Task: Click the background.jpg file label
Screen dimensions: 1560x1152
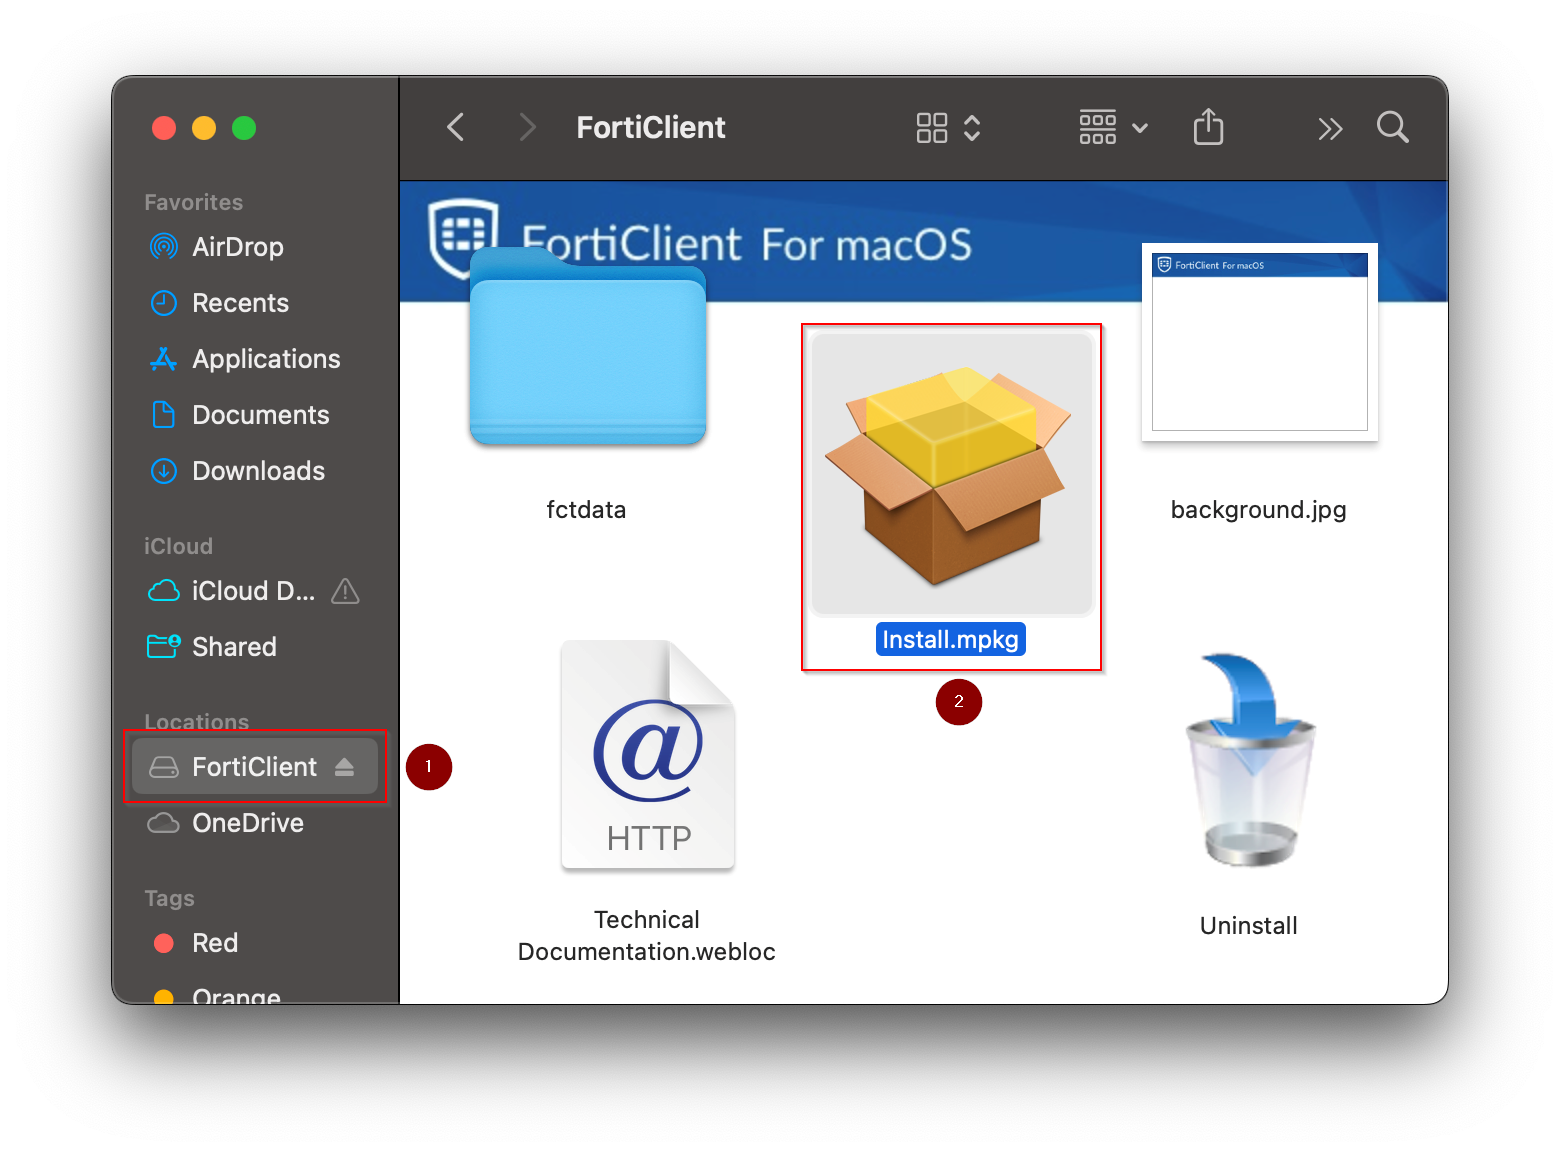Action: coord(1258,510)
